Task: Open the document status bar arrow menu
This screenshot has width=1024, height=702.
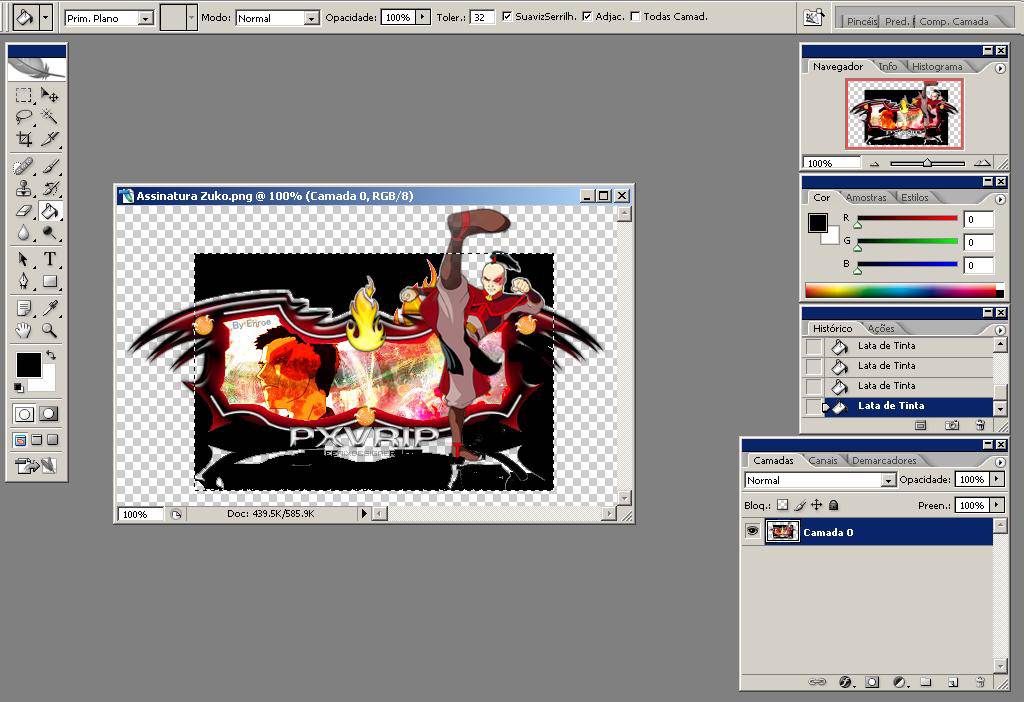Action: coord(364,514)
